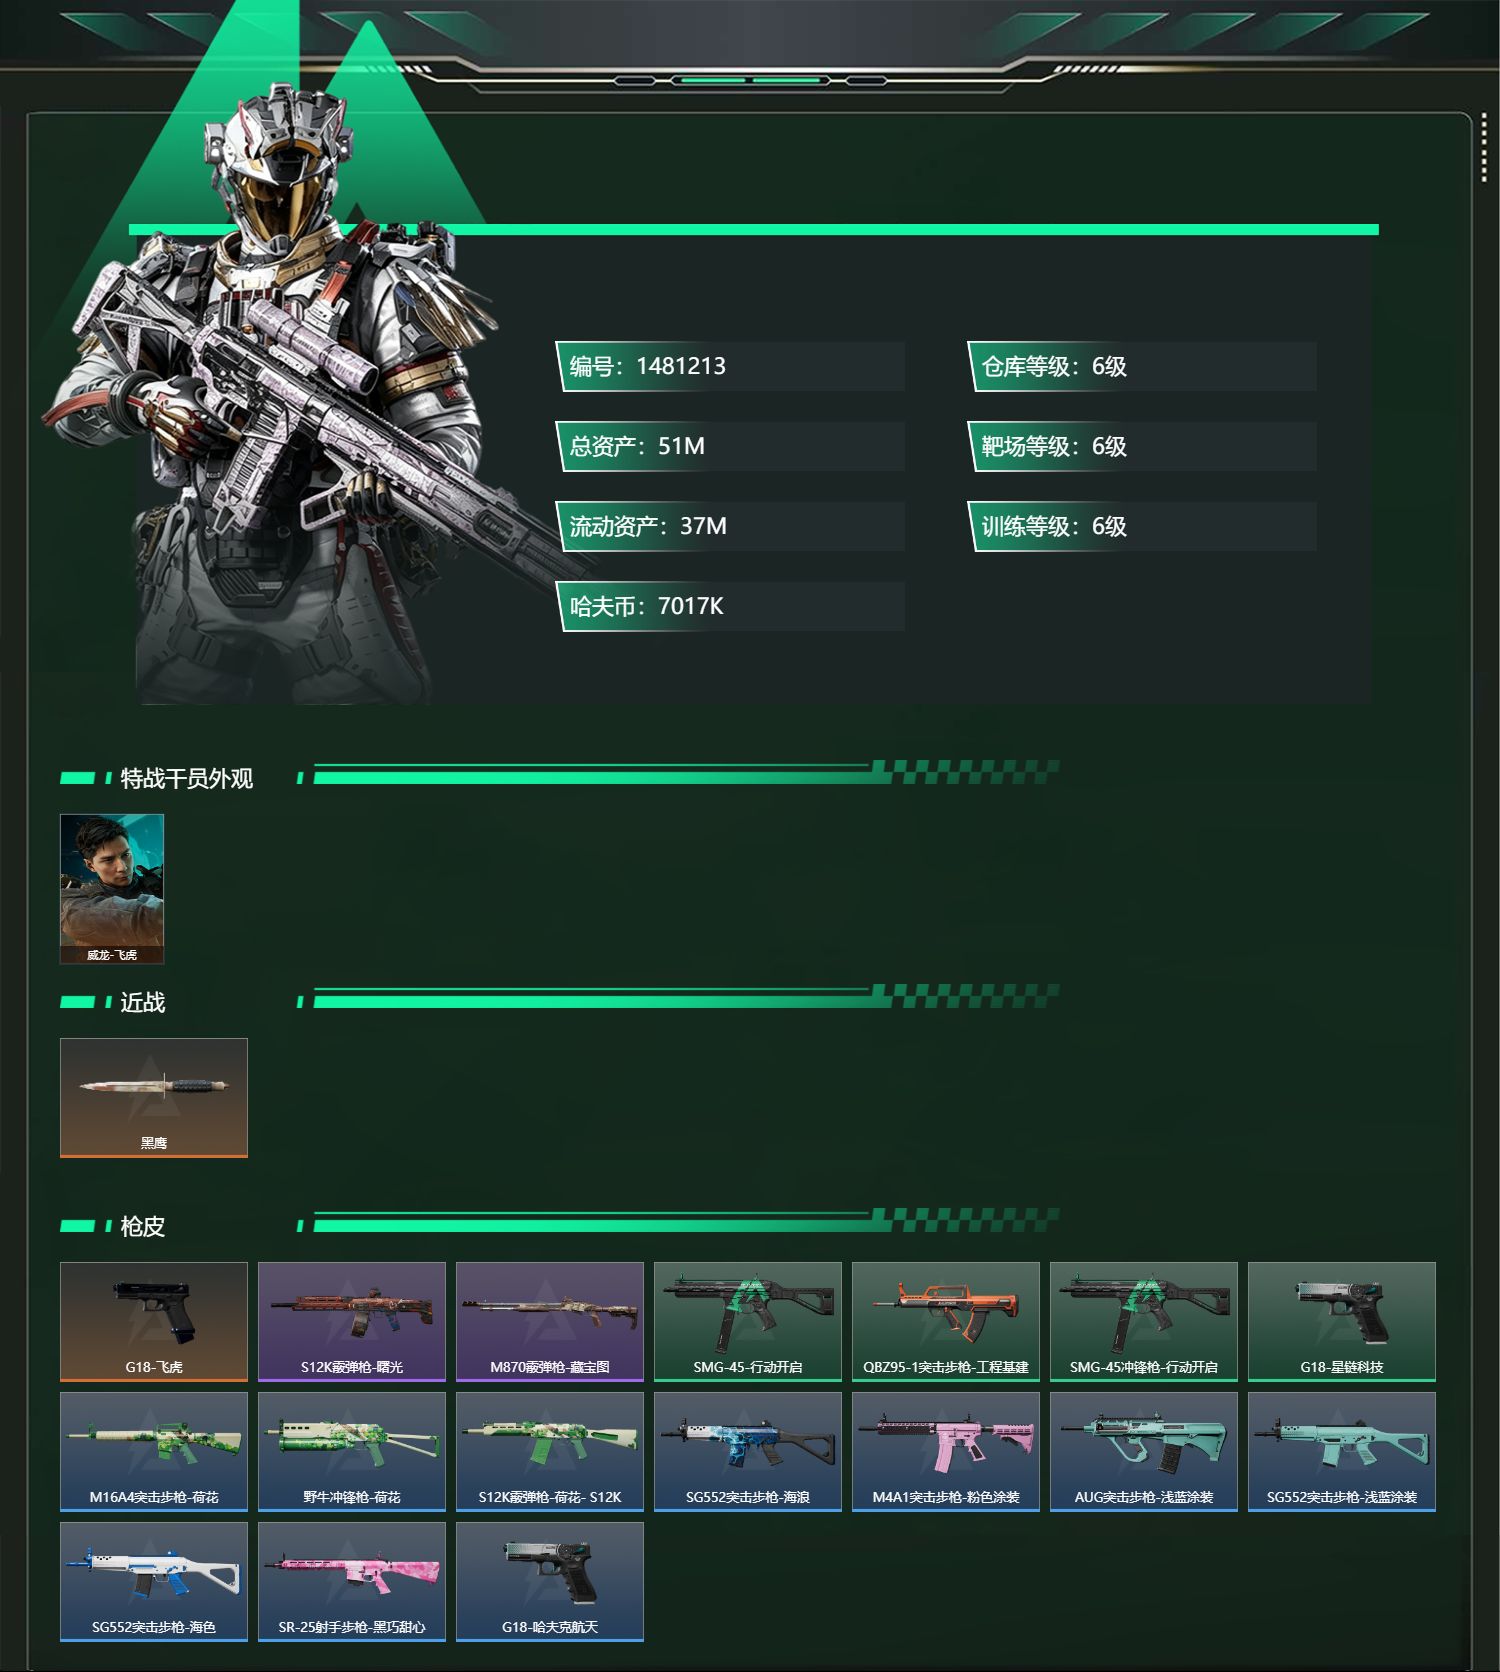Screen dimensions: 1500x1672
Task: Select the 黑鹰 melee knife card
Action: point(154,1097)
